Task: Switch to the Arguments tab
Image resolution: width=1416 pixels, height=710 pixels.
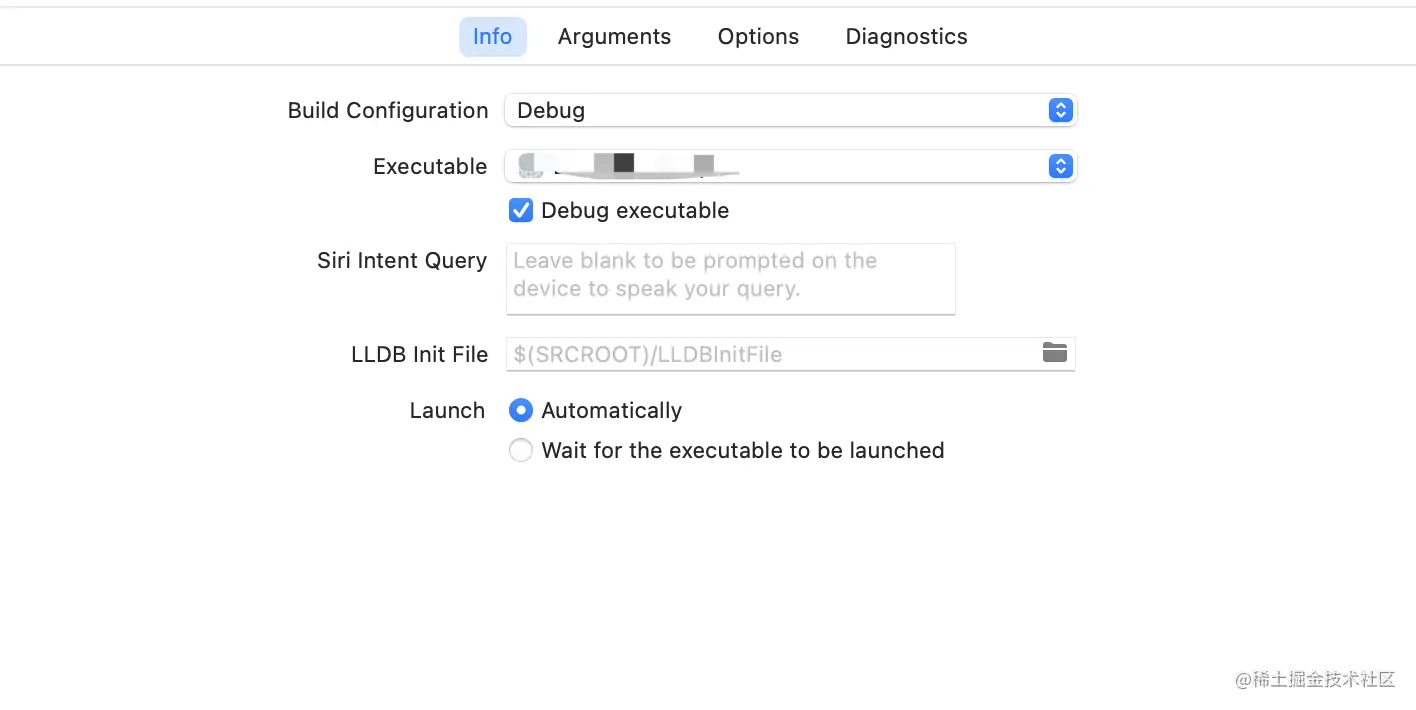Action: tap(614, 37)
